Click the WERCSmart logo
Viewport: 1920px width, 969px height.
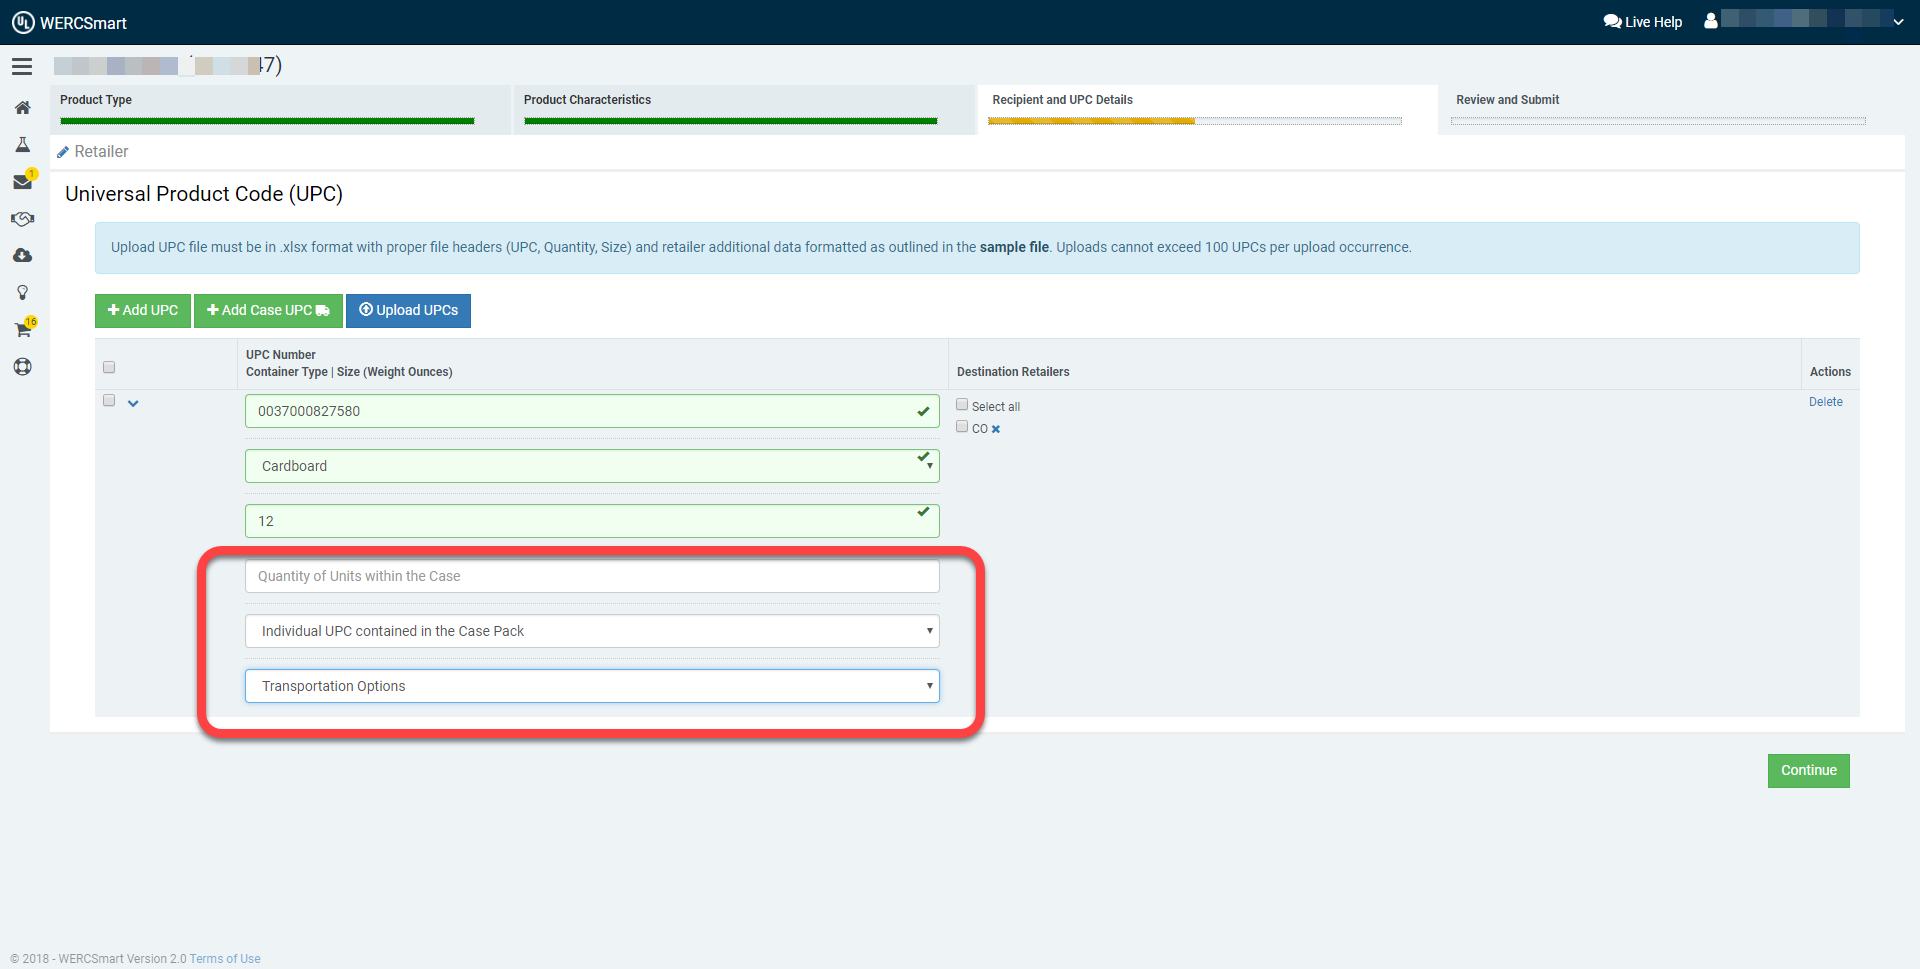(69, 22)
